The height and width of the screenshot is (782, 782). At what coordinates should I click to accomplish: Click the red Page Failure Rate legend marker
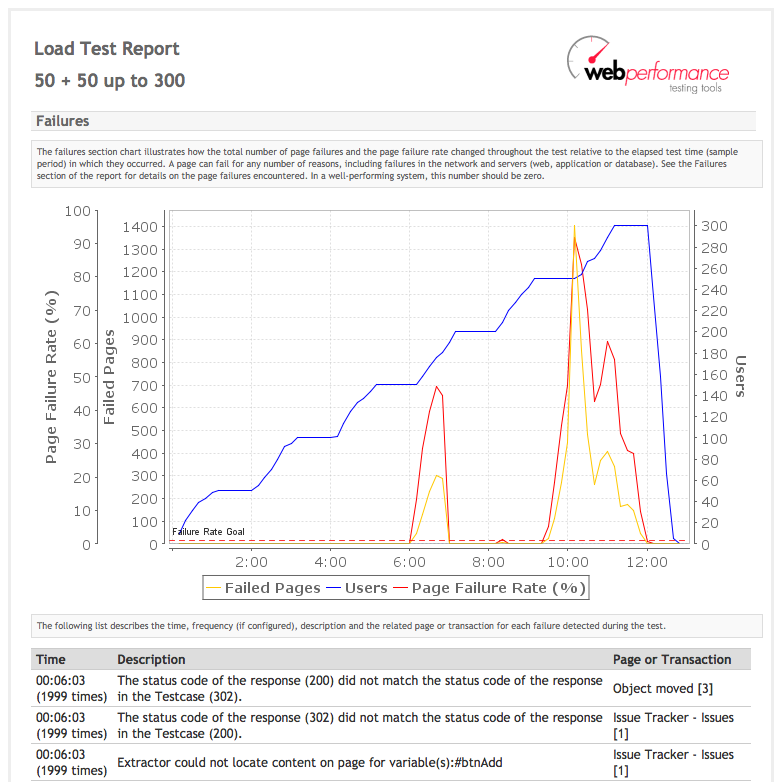[400, 588]
